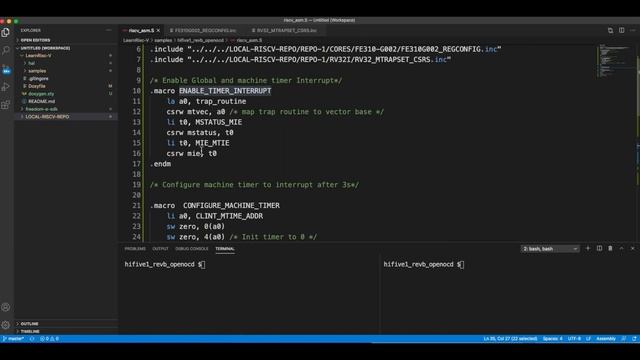The height and width of the screenshot is (360, 640).
Task: Click CONFIGURE_MACHINE_TIMER on line 21
Action: tap(231, 205)
